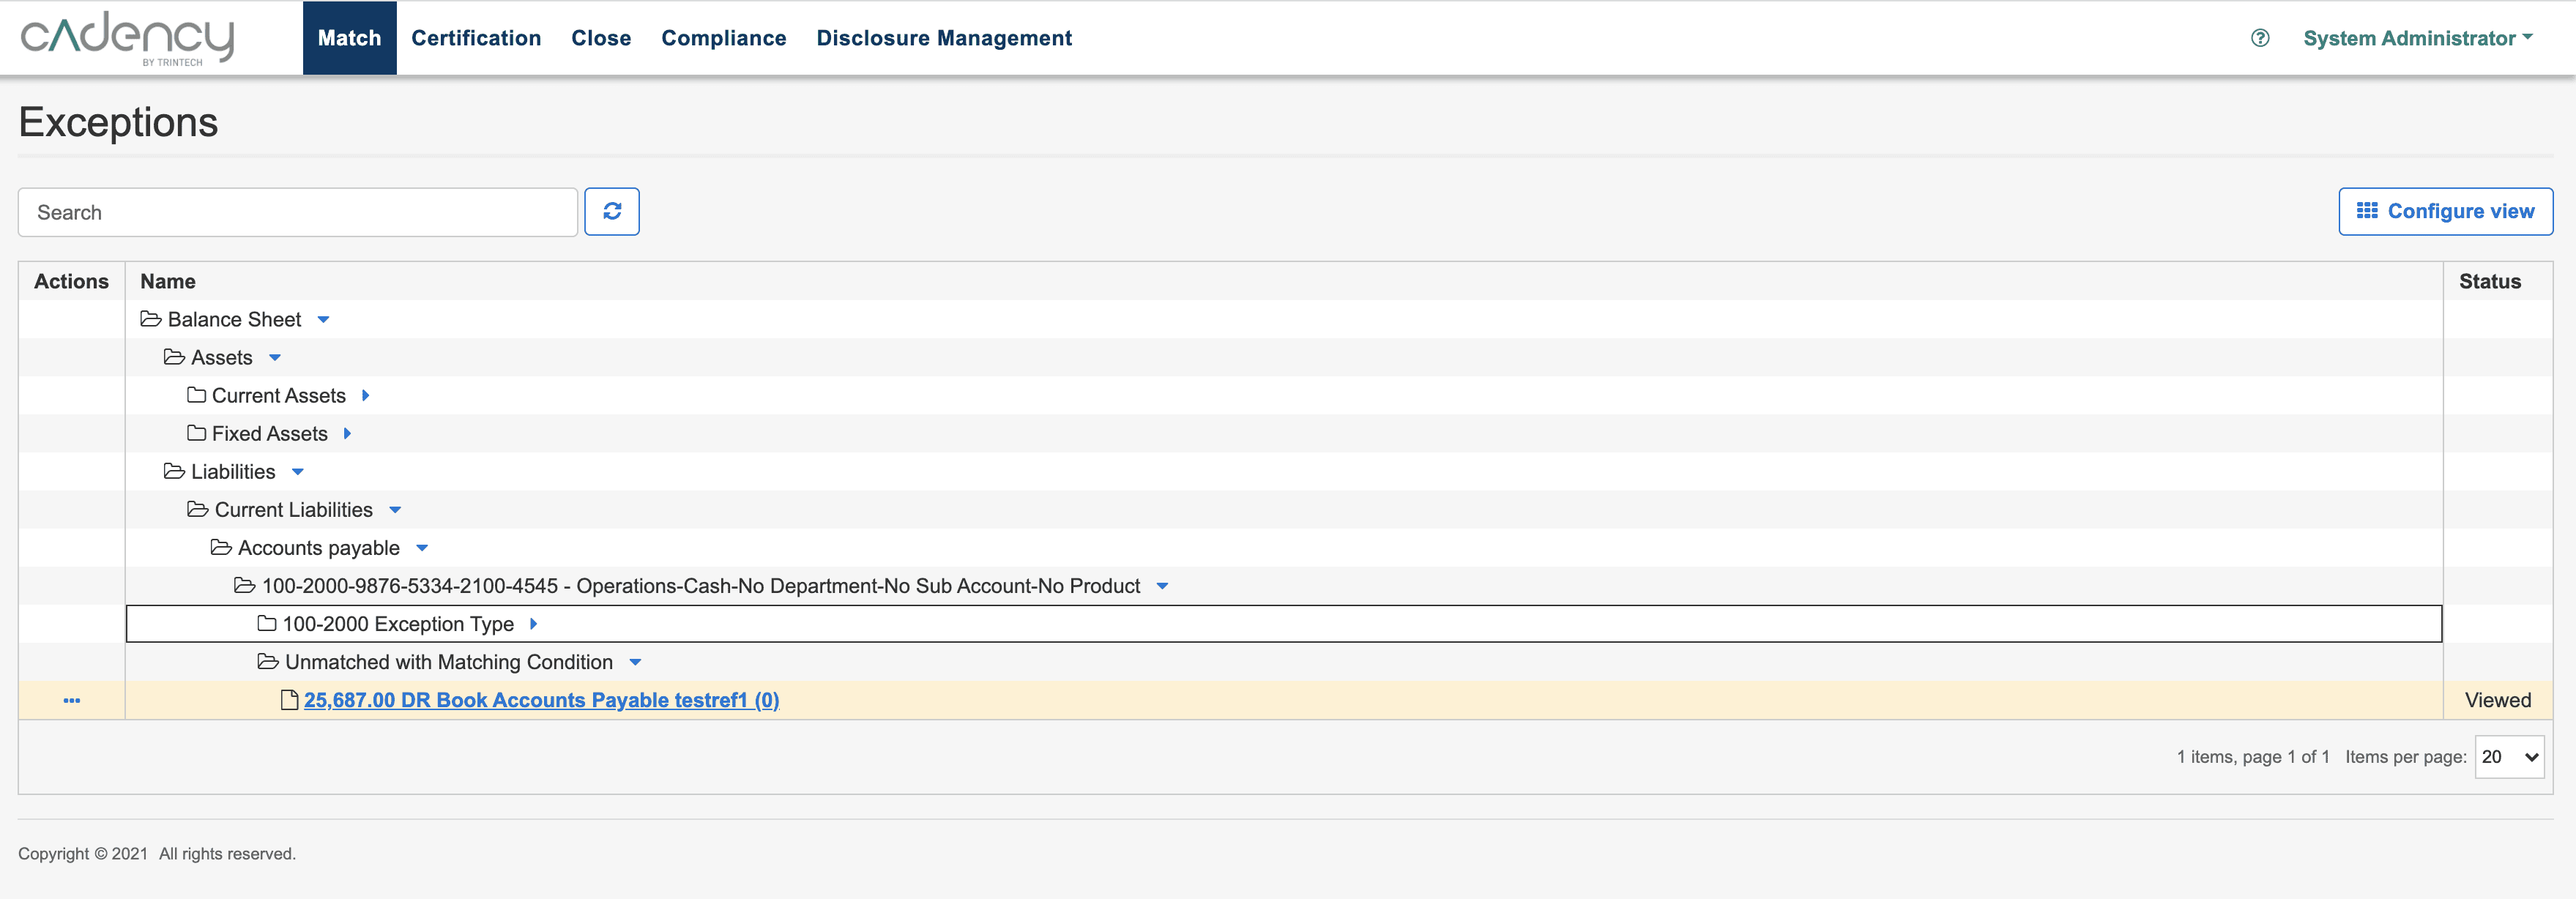Open the Configure view dialog
The height and width of the screenshot is (899, 2576).
2445,211
